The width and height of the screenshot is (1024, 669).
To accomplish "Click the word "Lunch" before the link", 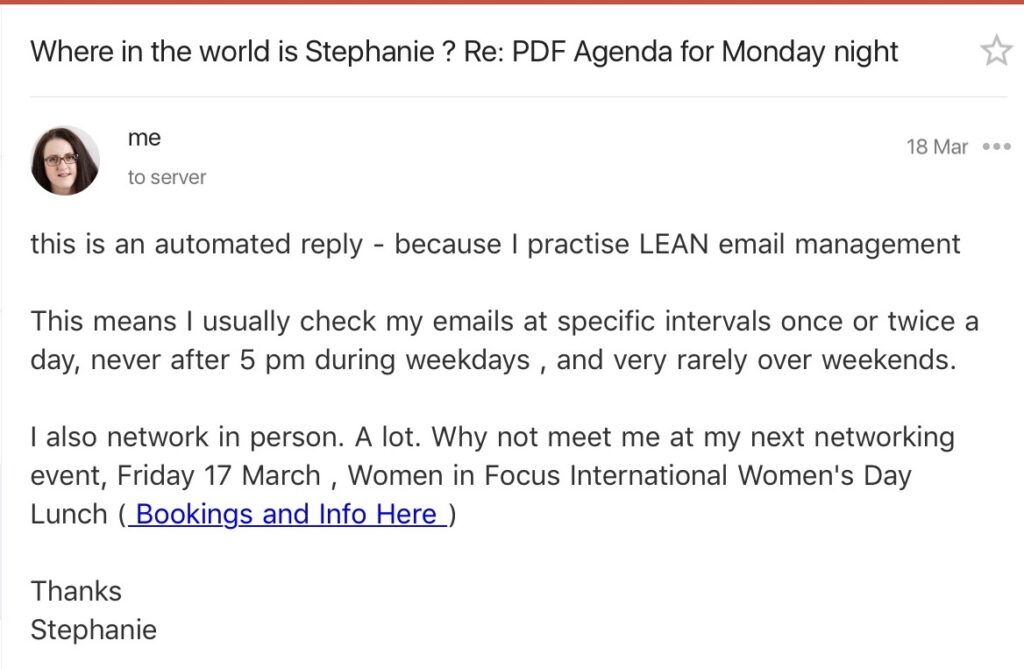I will click(69, 514).
